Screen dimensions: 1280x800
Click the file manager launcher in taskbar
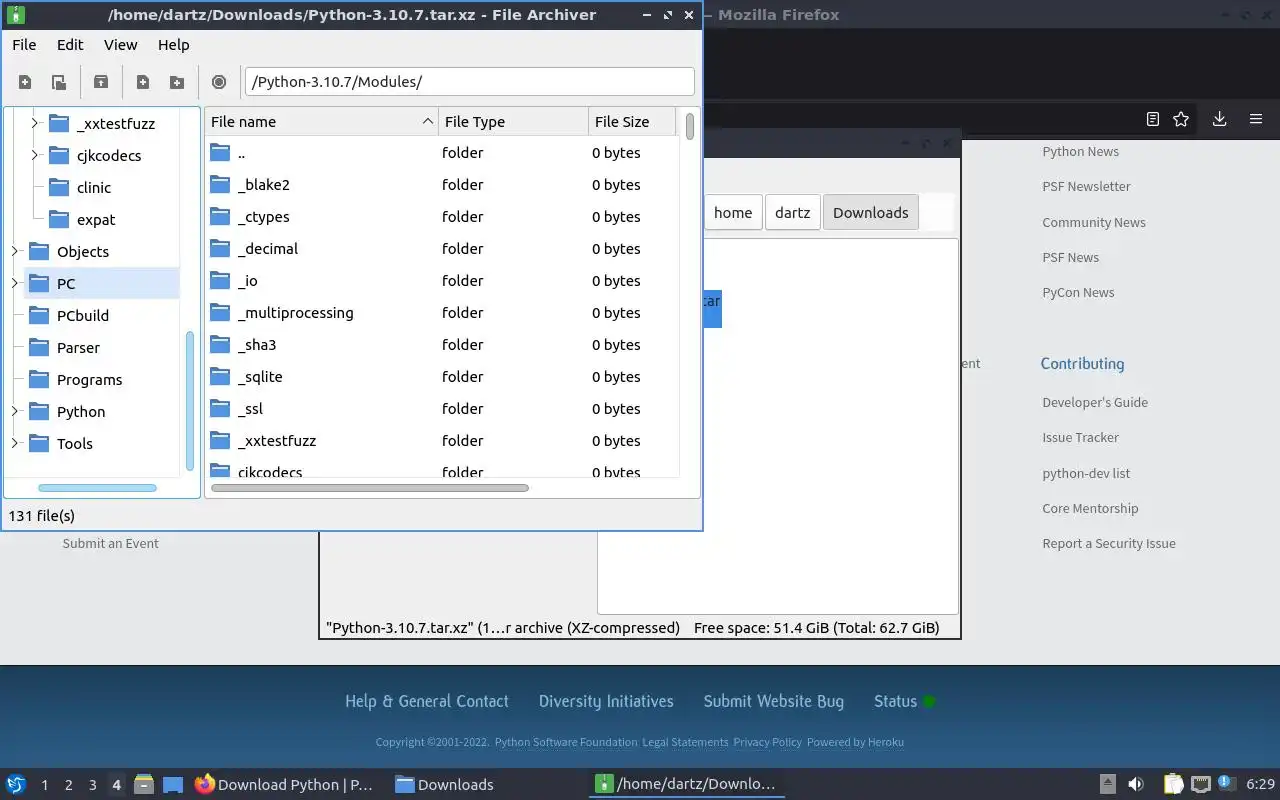click(x=143, y=784)
